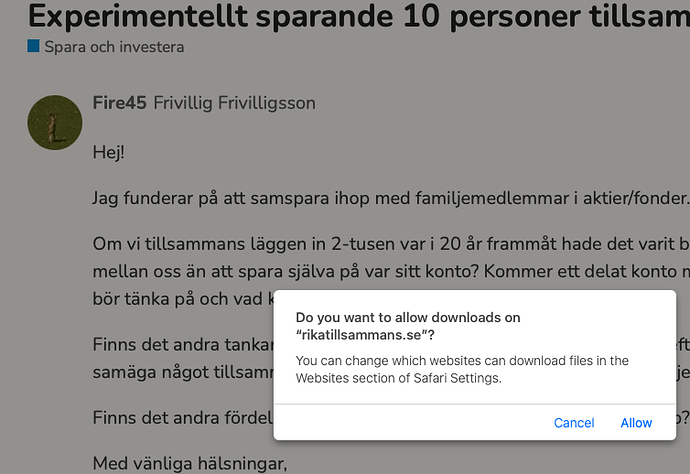Click the Med vänliga hälsningar sign-off
Image resolution: width=690 pixels, height=474 pixels.
click(189, 463)
